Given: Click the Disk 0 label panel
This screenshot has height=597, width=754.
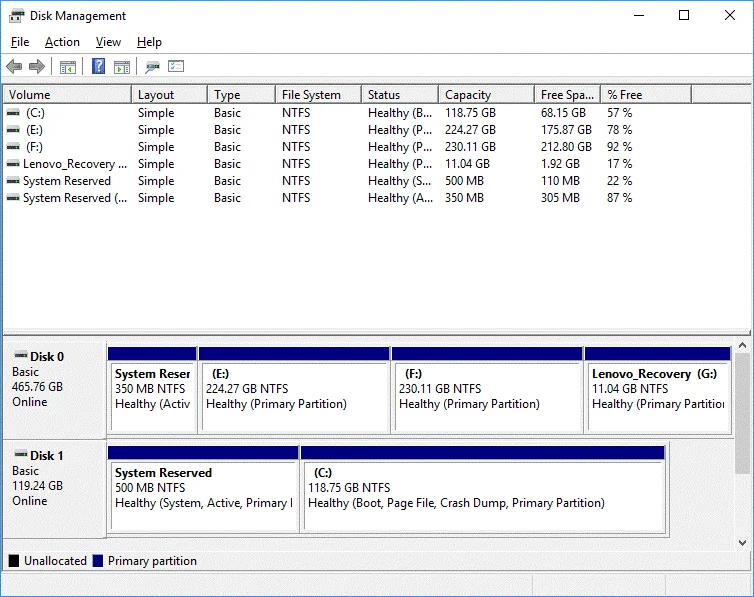Looking at the screenshot, I should coord(54,390).
